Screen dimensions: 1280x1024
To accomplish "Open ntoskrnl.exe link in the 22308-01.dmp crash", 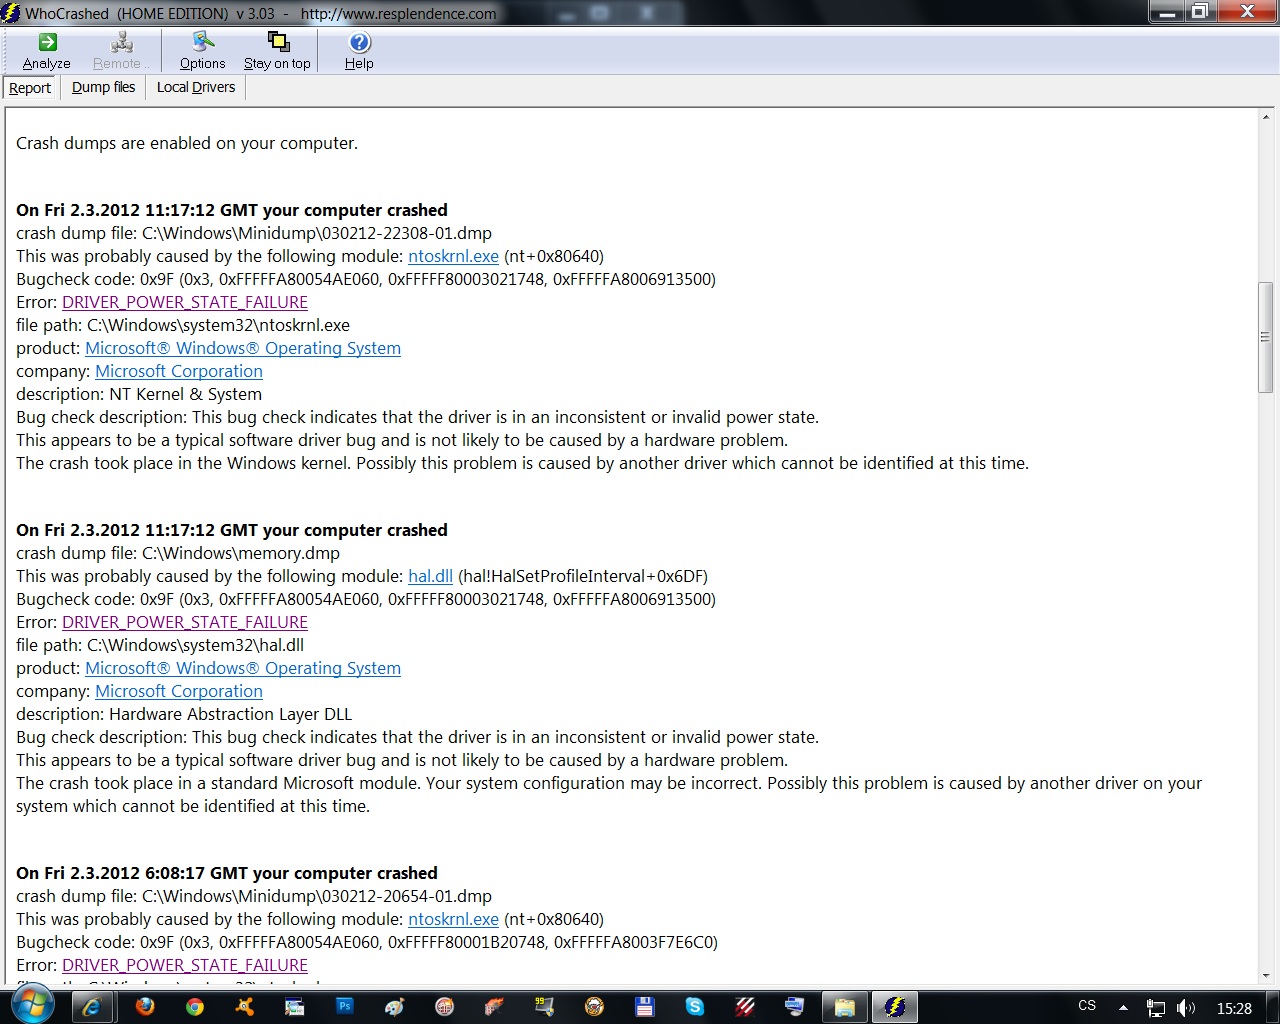I will 453,256.
